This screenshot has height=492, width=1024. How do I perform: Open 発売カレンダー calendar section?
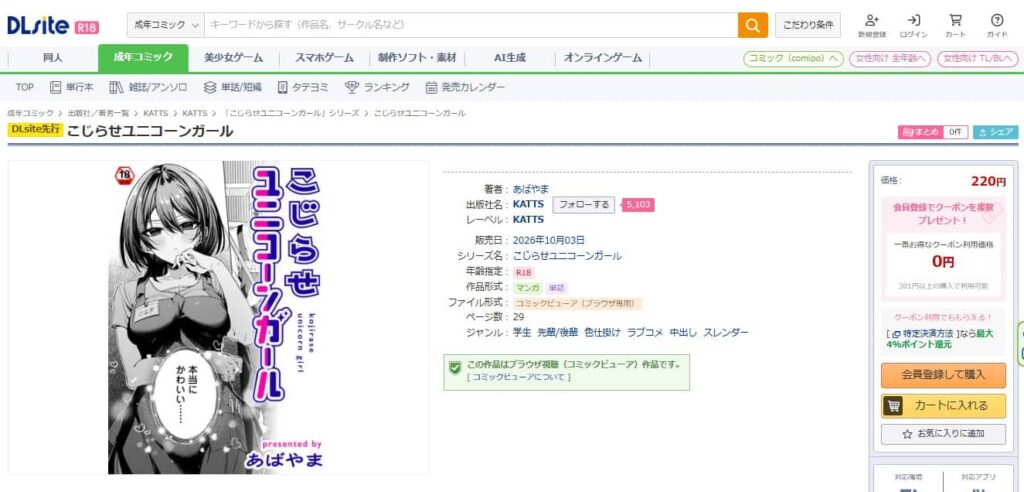click(465, 87)
